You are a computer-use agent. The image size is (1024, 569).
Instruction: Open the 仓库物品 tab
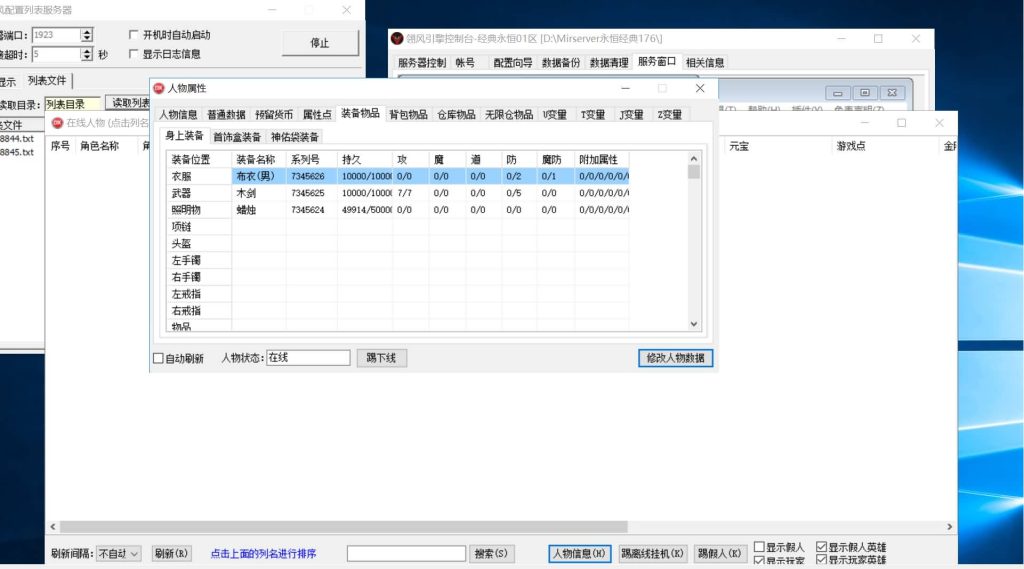(456, 114)
